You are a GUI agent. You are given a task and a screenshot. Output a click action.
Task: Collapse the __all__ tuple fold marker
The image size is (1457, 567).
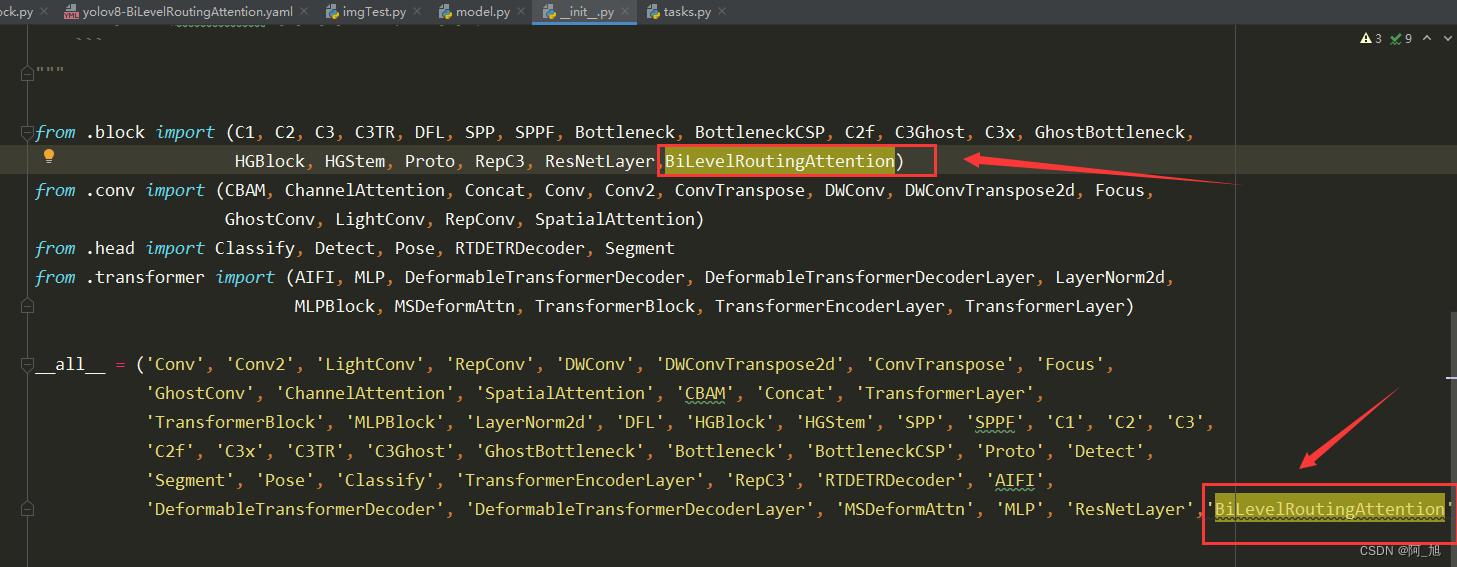(x=28, y=365)
